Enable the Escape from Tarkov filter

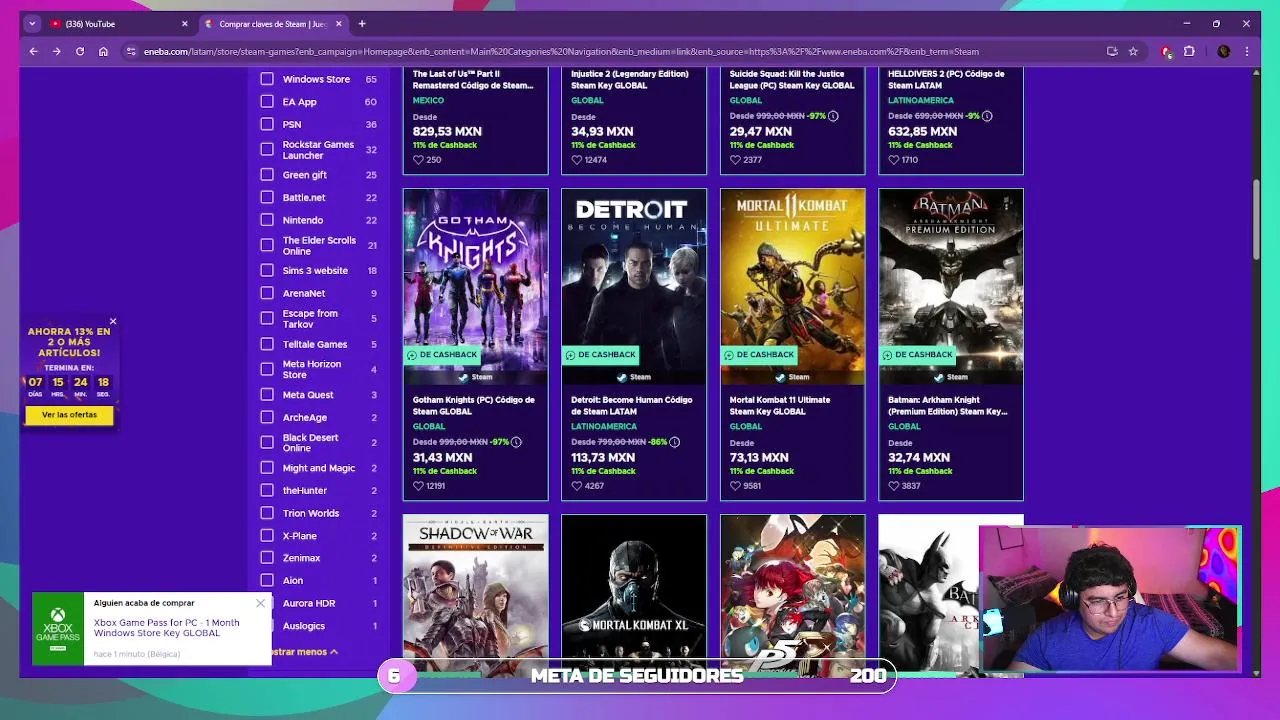(x=267, y=318)
